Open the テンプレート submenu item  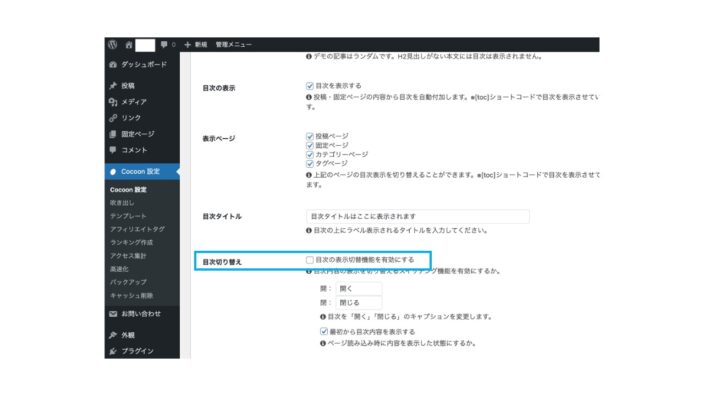[x=128, y=216]
